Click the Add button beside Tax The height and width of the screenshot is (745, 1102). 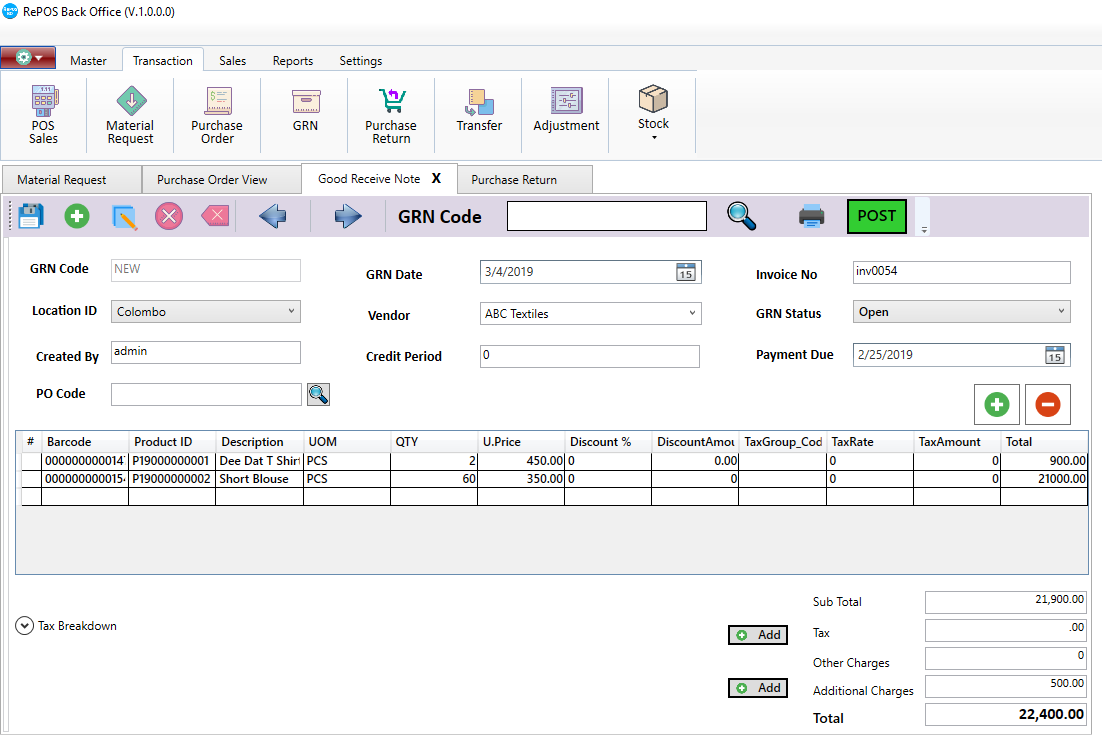click(x=758, y=635)
